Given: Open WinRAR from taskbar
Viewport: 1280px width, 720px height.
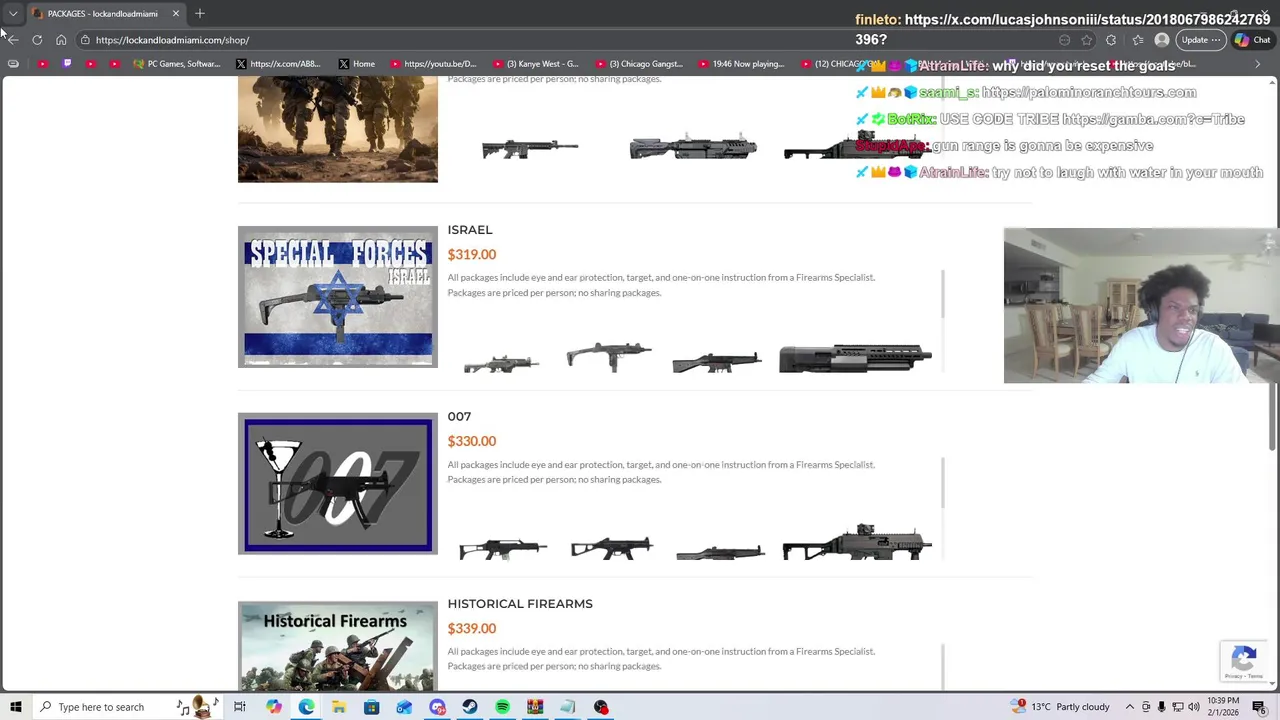Looking at the screenshot, I should pyautogui.click(x=535, y=707).
